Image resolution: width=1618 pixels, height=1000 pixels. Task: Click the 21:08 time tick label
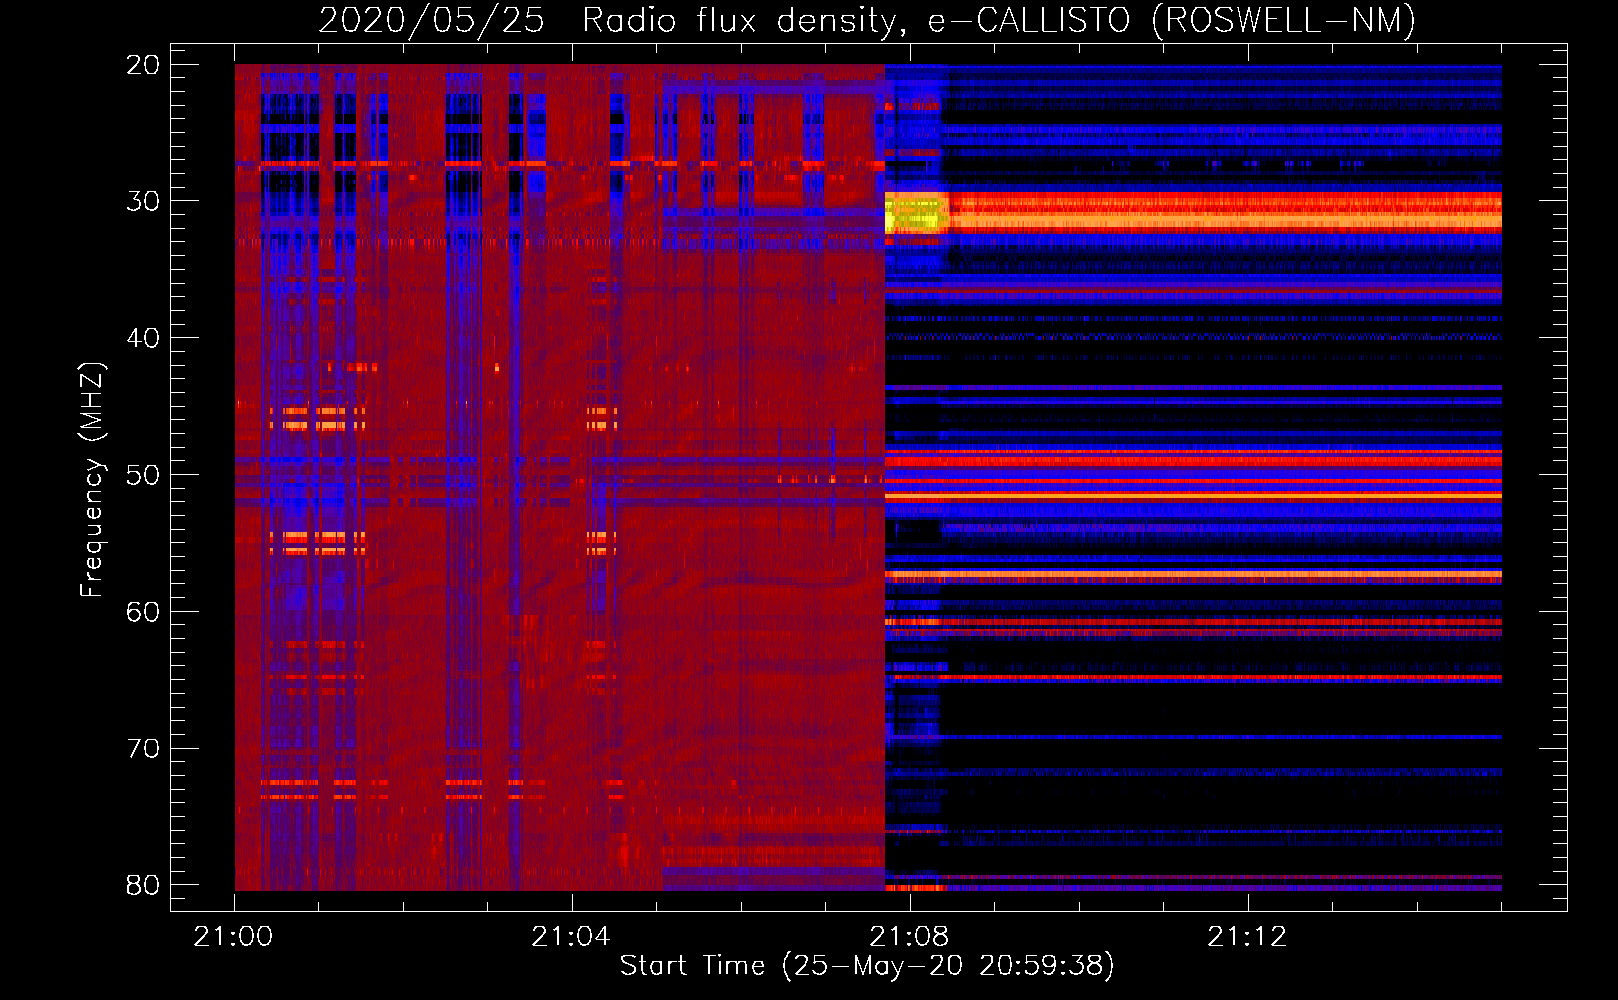click(x=909, y=937)
